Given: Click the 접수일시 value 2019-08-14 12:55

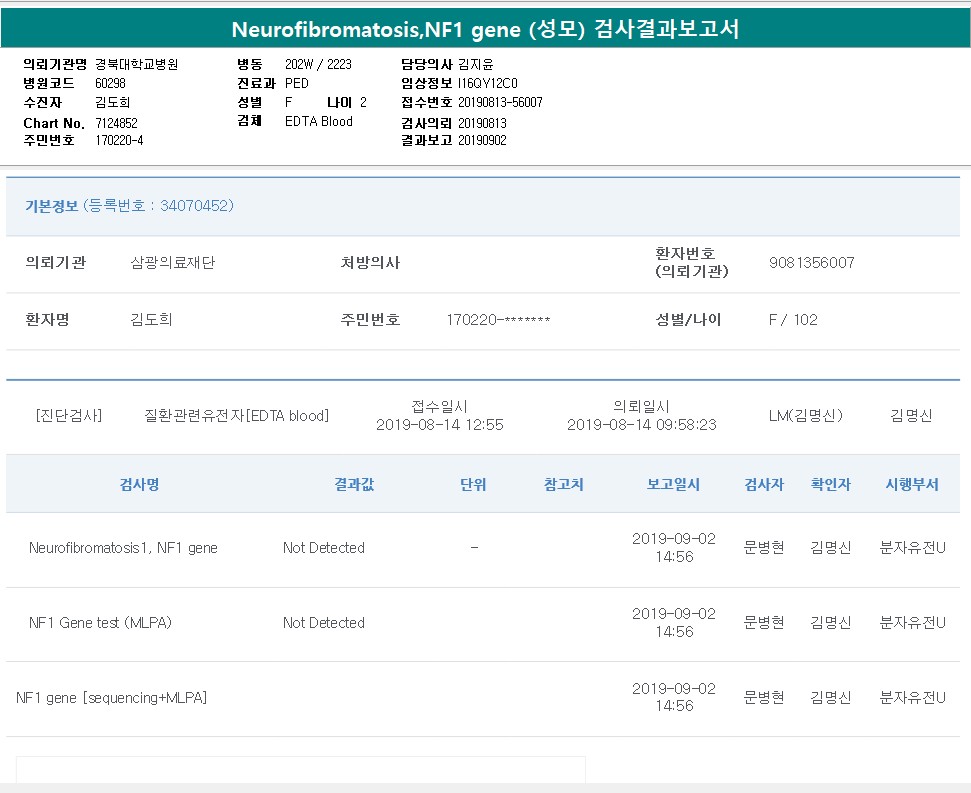Looking at the screenshot, I should point(439,425).
